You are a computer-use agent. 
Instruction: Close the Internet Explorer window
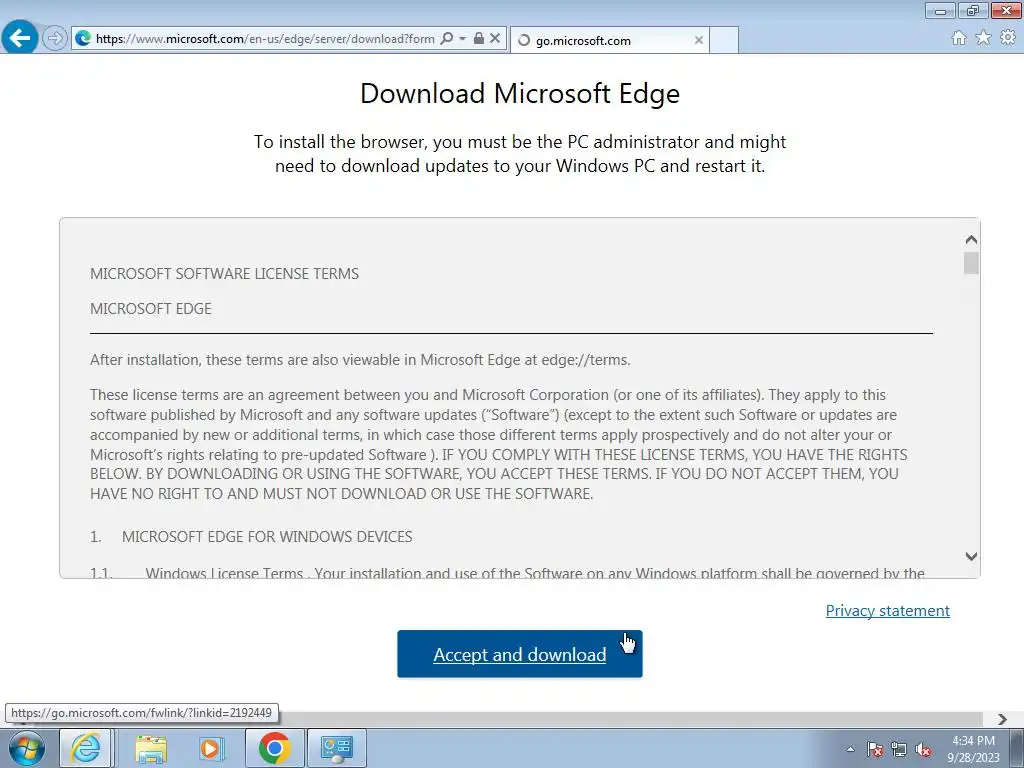(1006, 10)
